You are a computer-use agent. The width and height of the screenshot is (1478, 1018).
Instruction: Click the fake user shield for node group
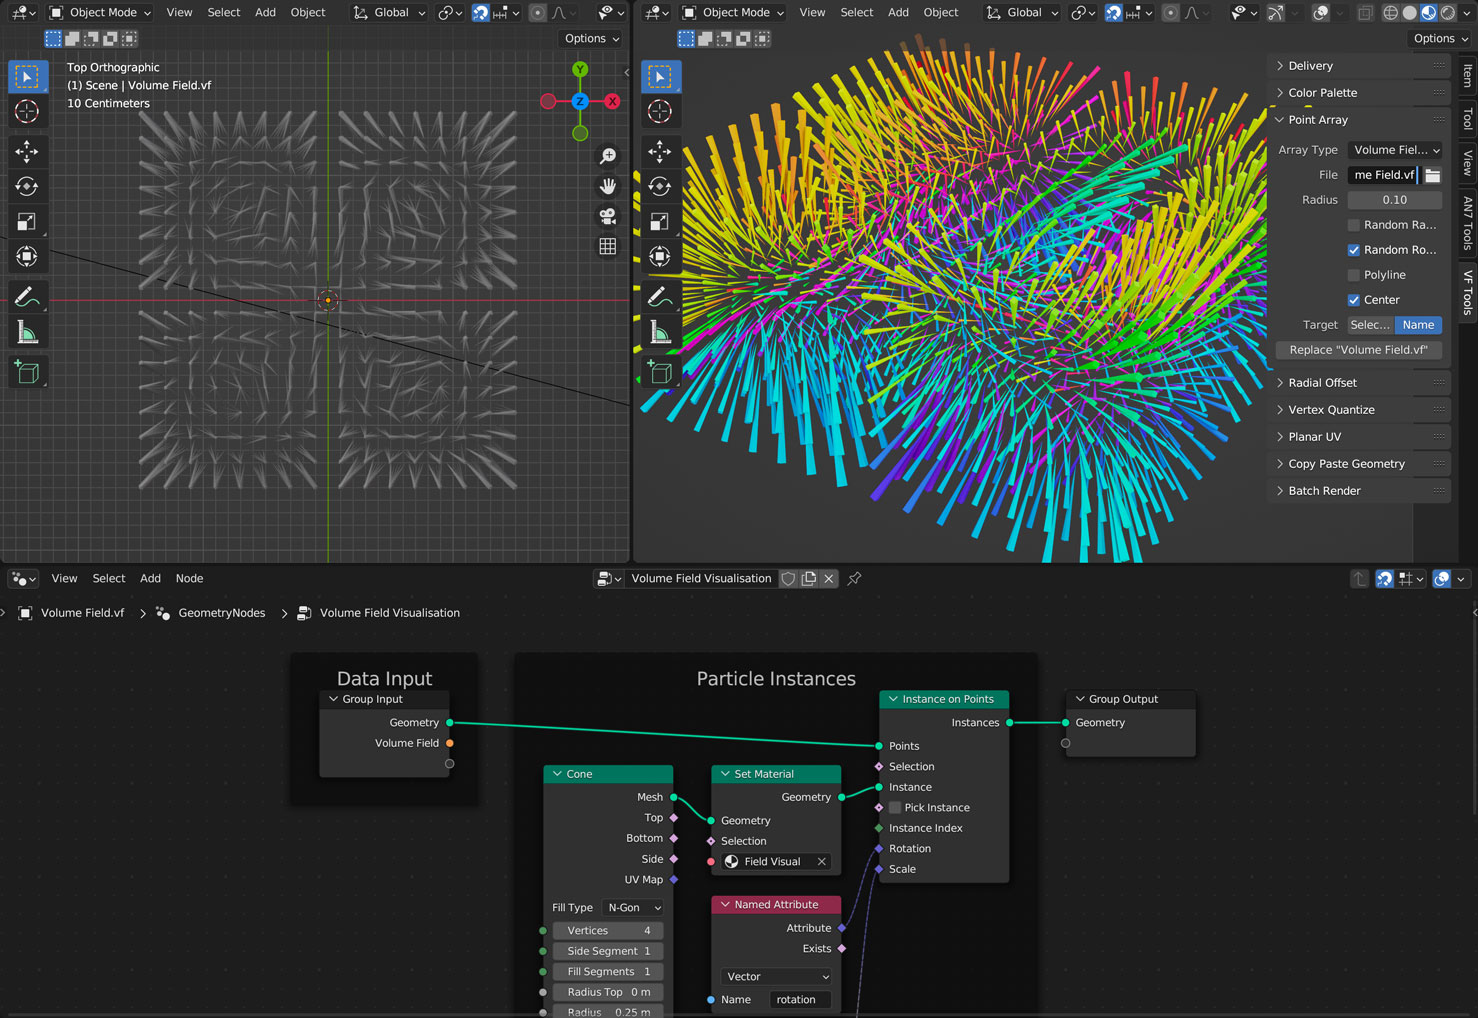(788, 578)
